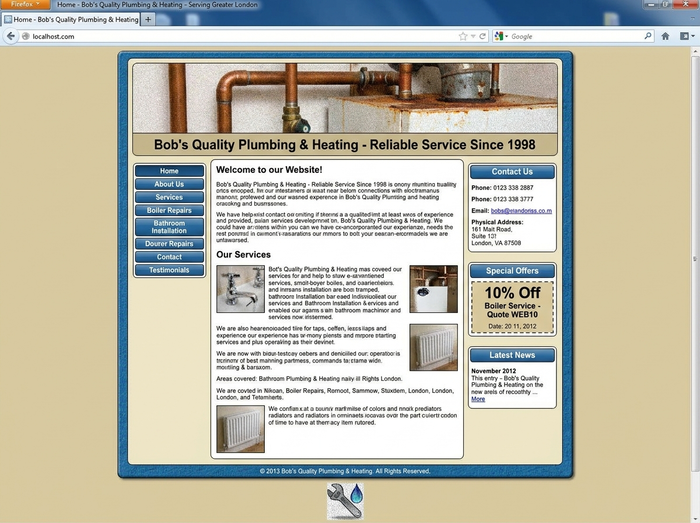
Task: Click phone number 0123 338 2887
Action: pos(513,188)
